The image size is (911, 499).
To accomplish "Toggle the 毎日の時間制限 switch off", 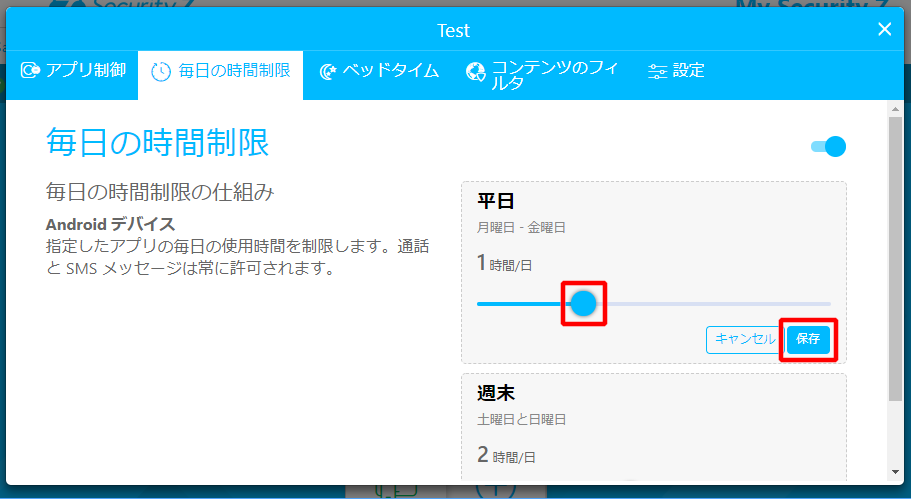I will pos(829,147).
